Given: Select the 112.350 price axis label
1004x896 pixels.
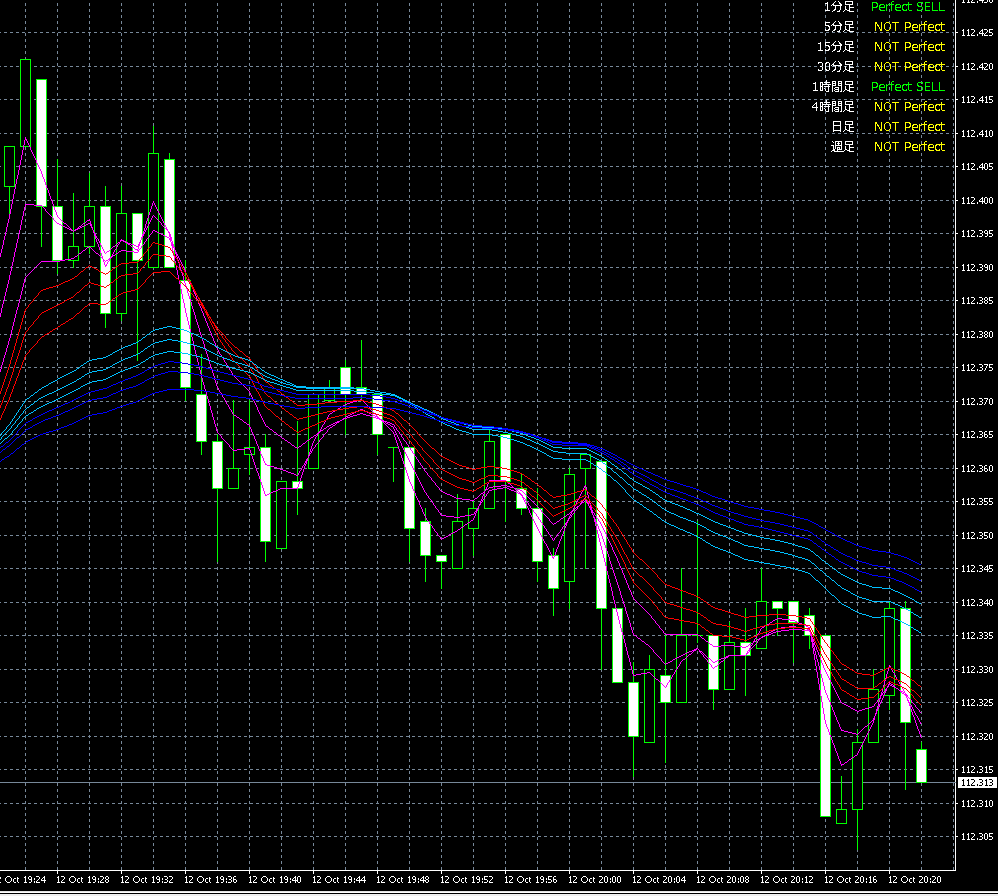Looking at the screenshot, I should [x=976, y=535].
